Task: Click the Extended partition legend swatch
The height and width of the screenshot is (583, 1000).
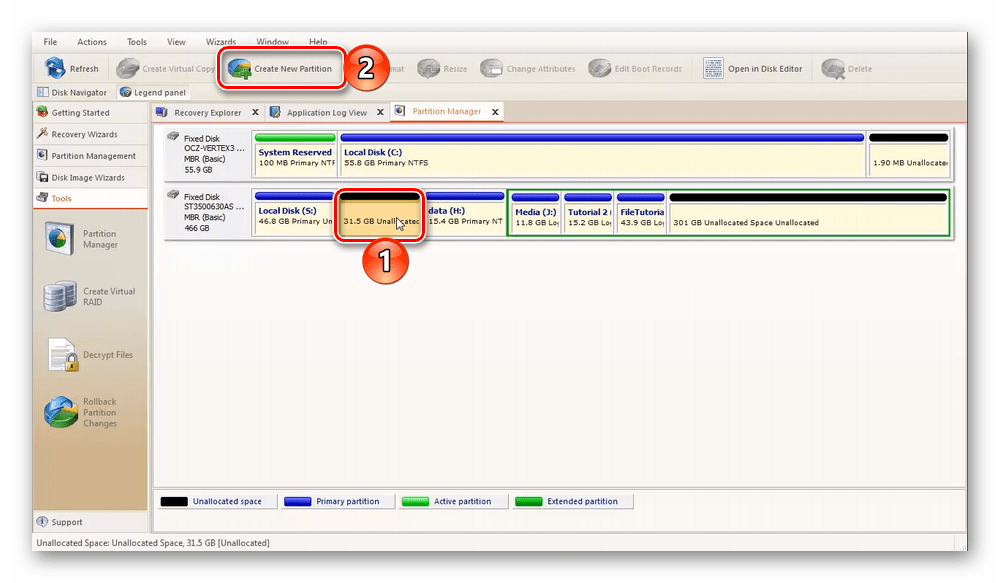Action: point(528,501)
